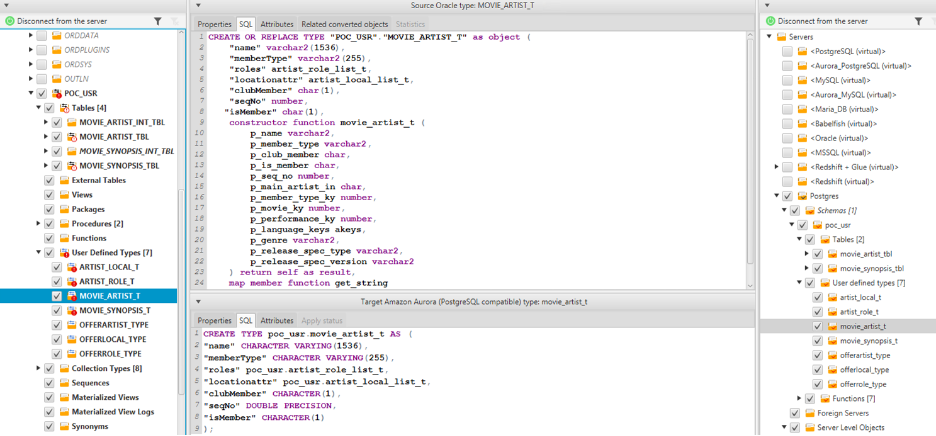Toggle the OFFERROLE_TYPE checkbox
The width and height of the screenshot is (936, 436).
57,354
